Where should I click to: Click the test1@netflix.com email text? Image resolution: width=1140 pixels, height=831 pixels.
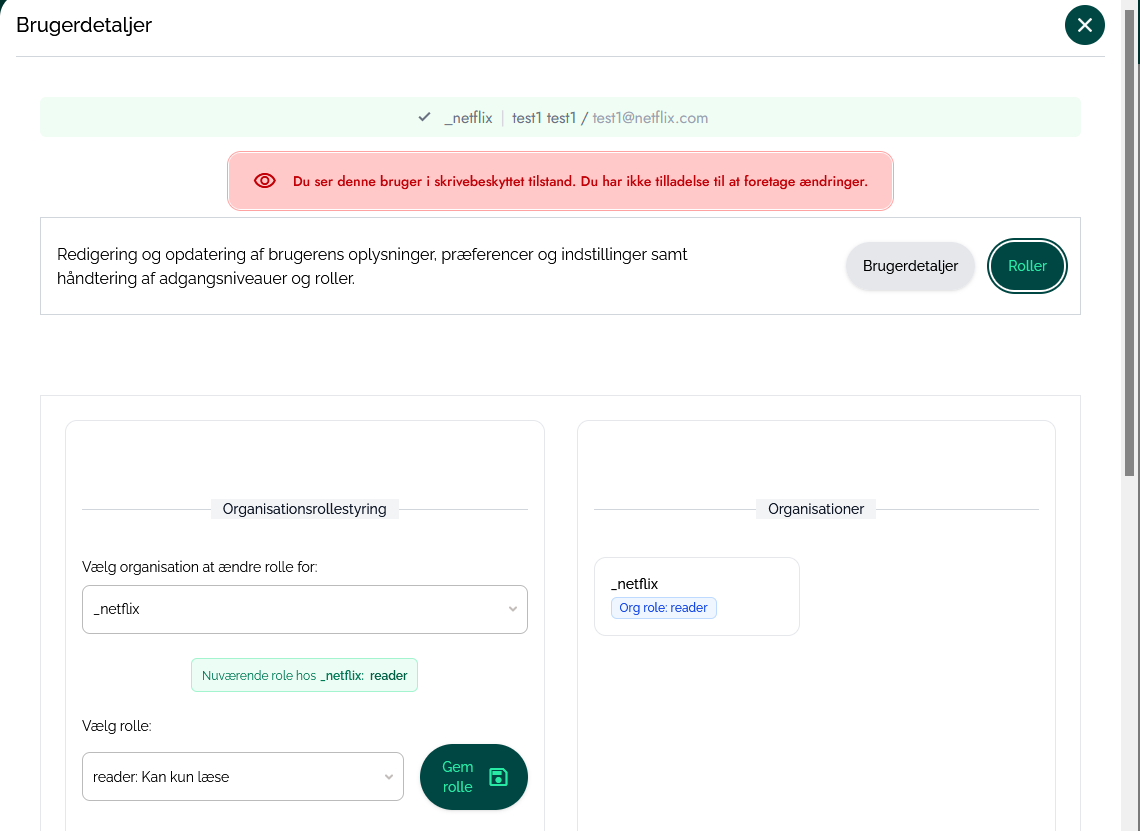(650, 118)
